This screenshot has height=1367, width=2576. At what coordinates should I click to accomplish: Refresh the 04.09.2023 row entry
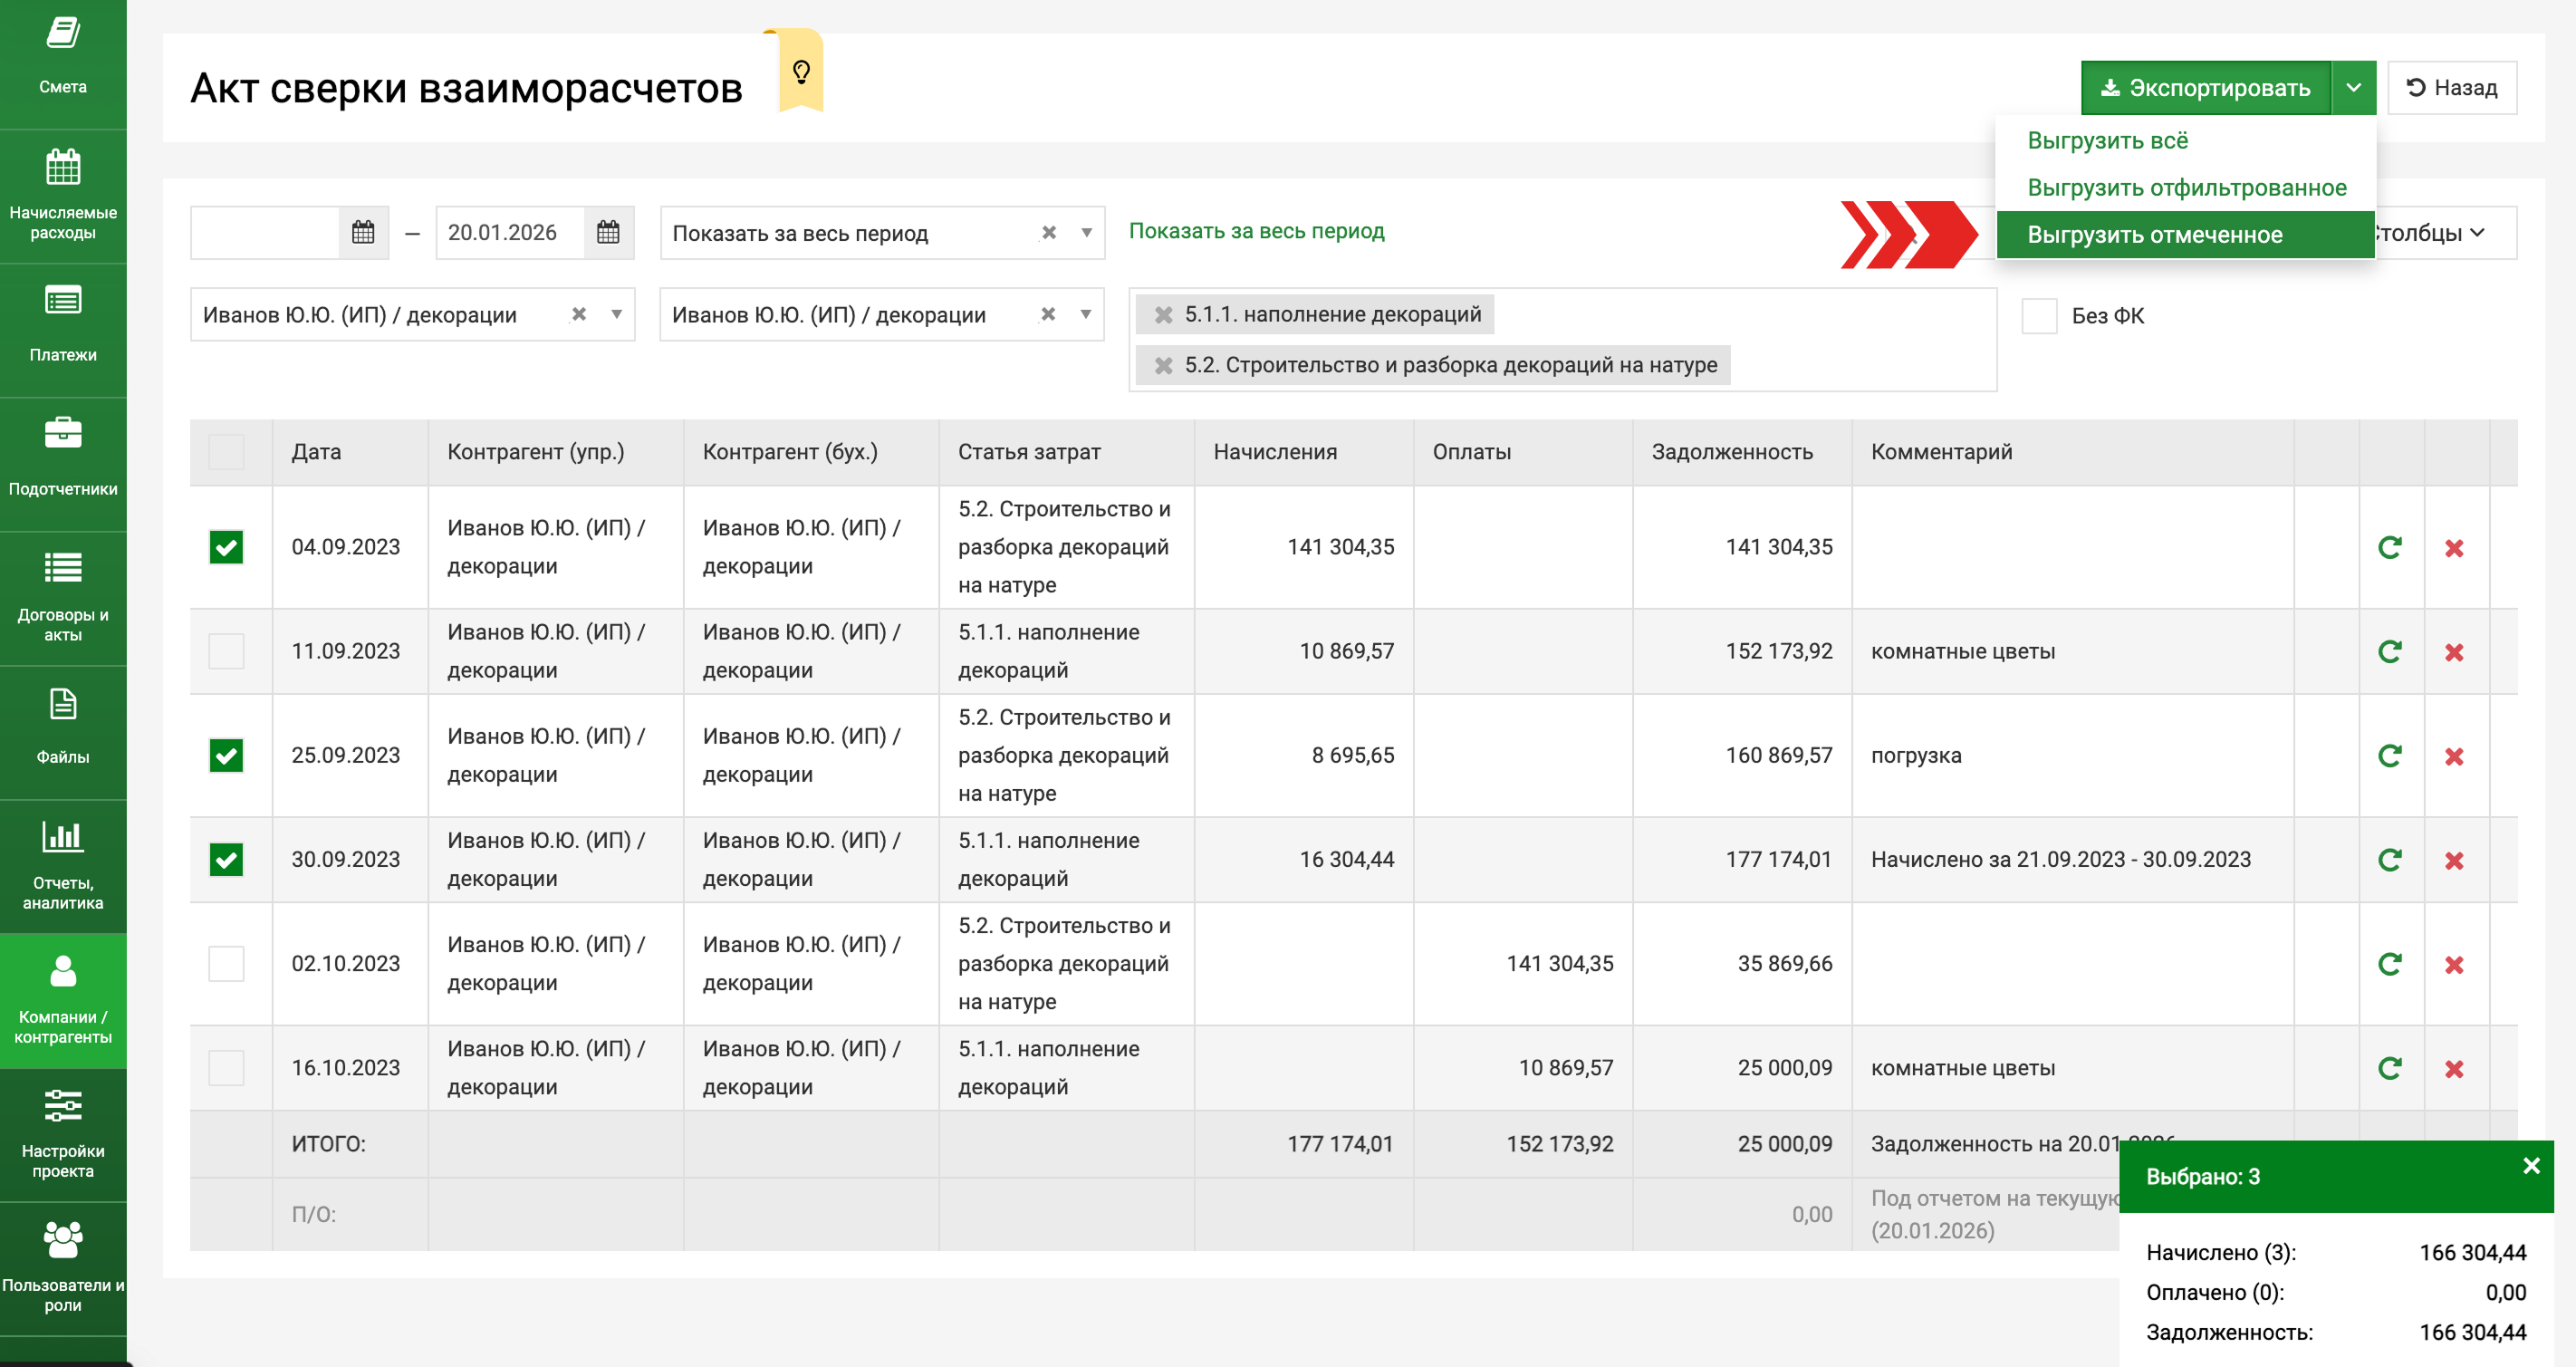tap(2389, 548)
